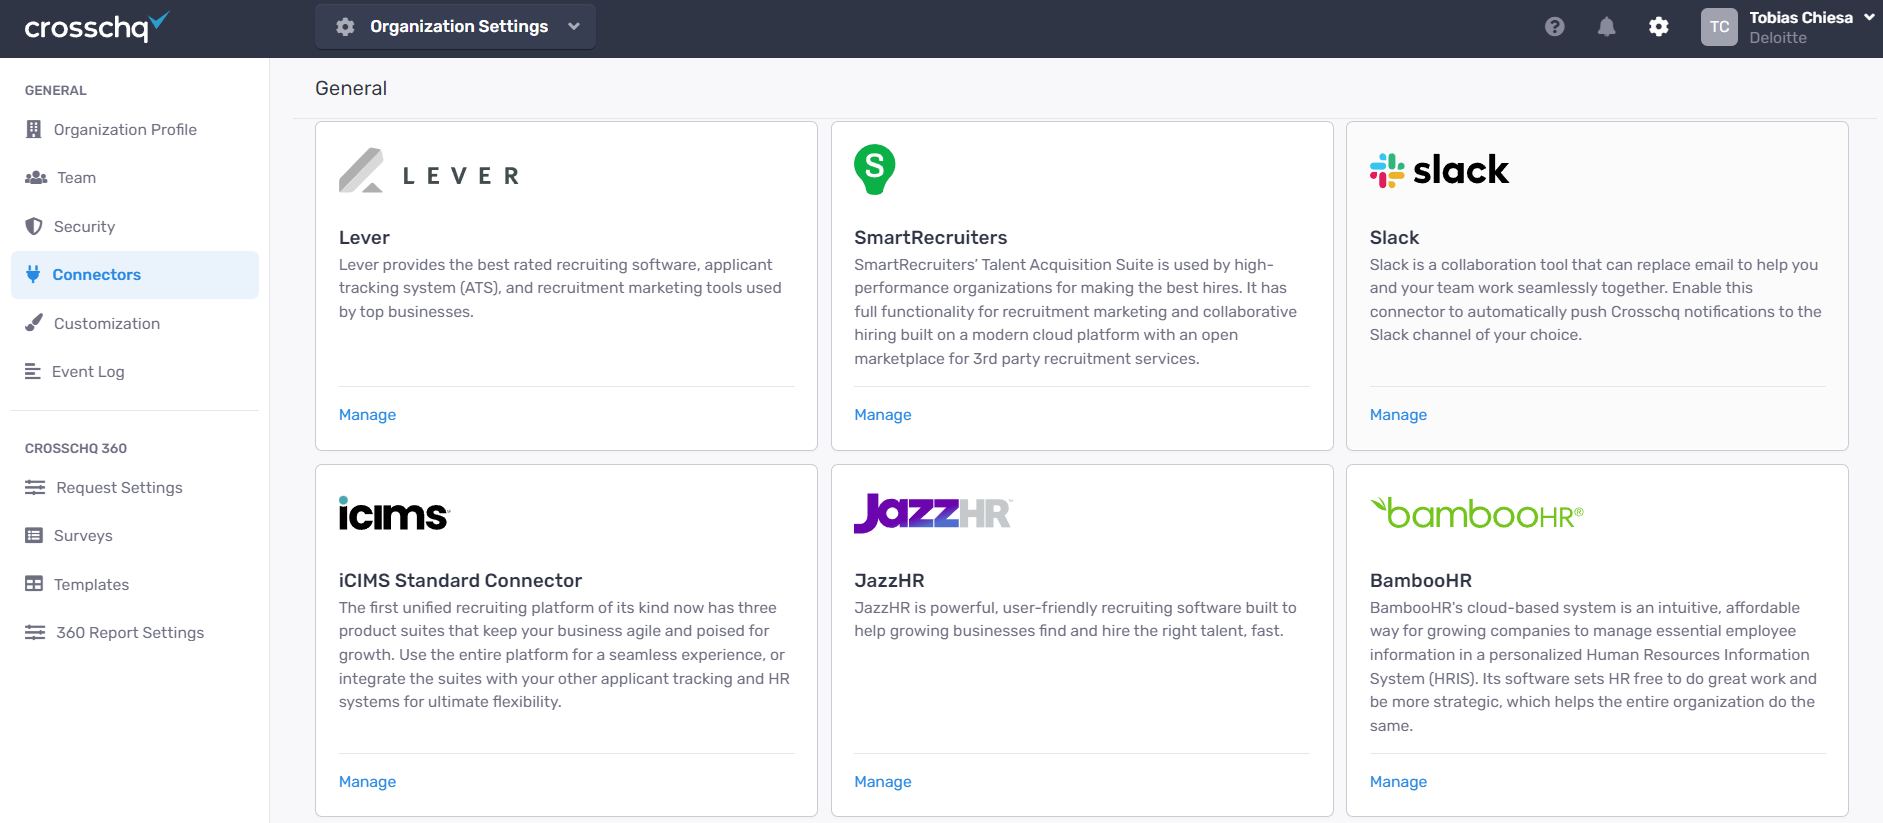Viewport: 1883px width, 823px height.
Task: Click the Lever logo
Action: pyautogui.click(x=429, y=171)
